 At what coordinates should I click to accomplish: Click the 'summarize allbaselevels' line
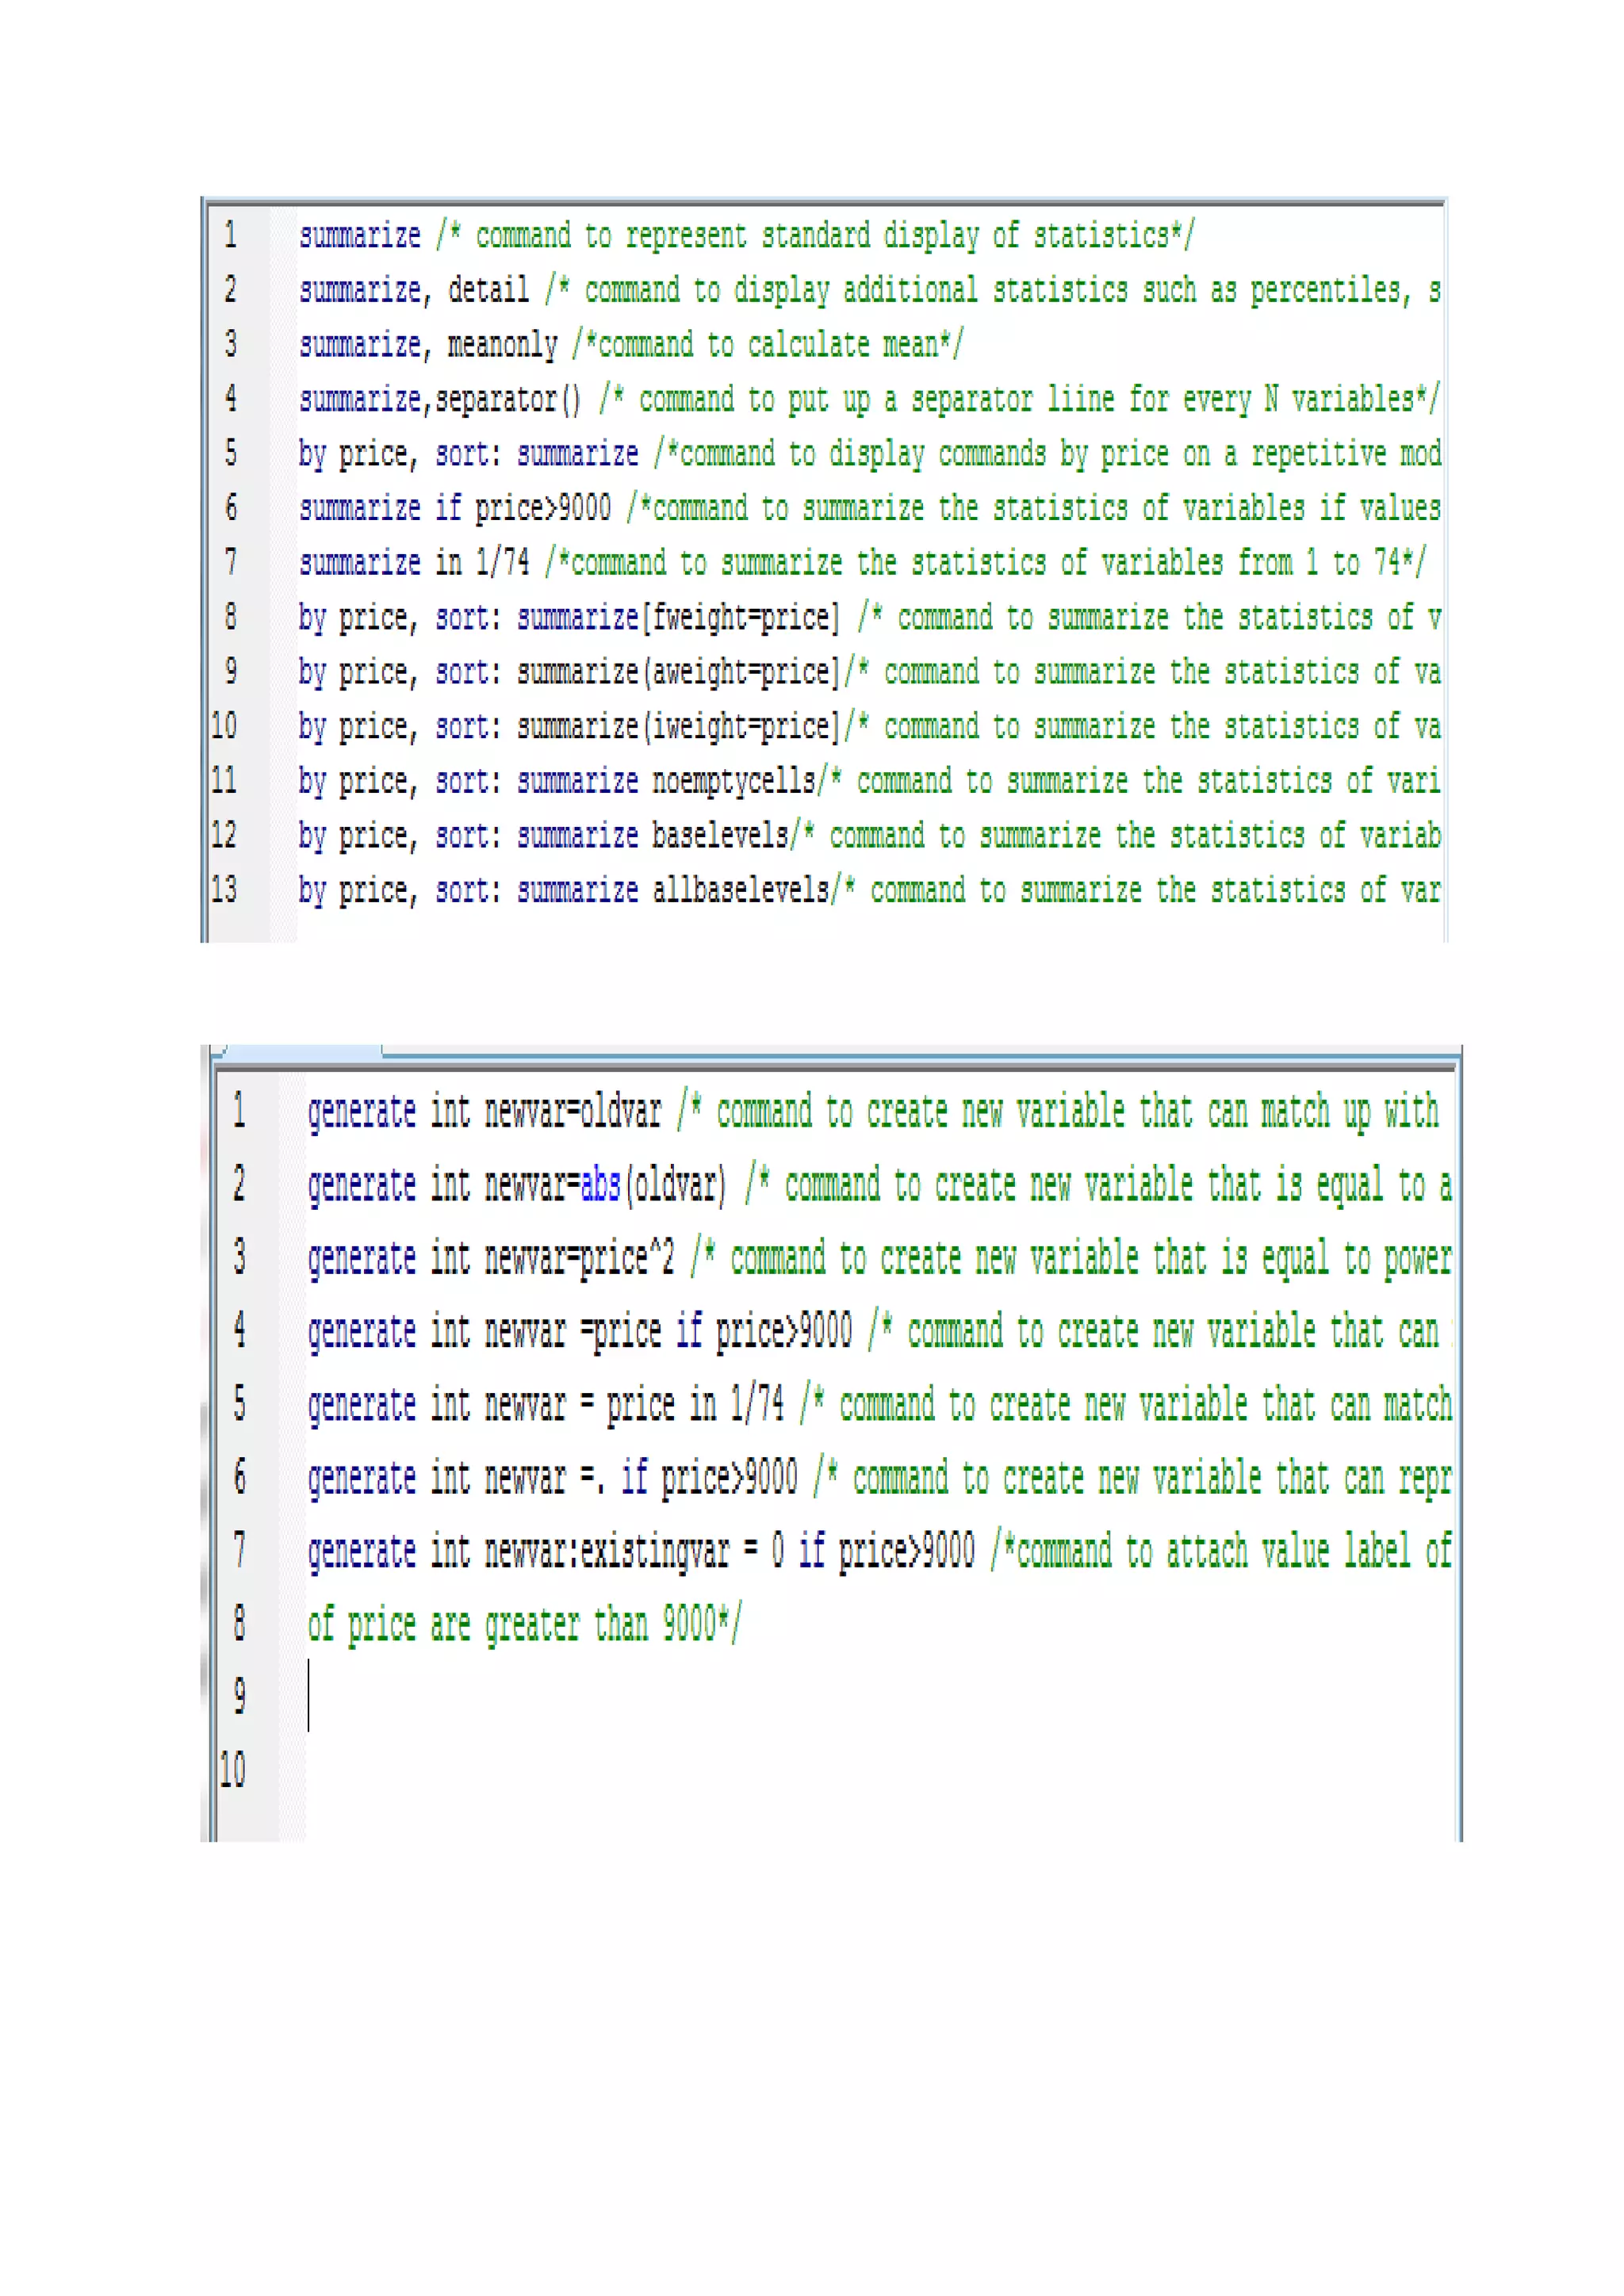870,890
